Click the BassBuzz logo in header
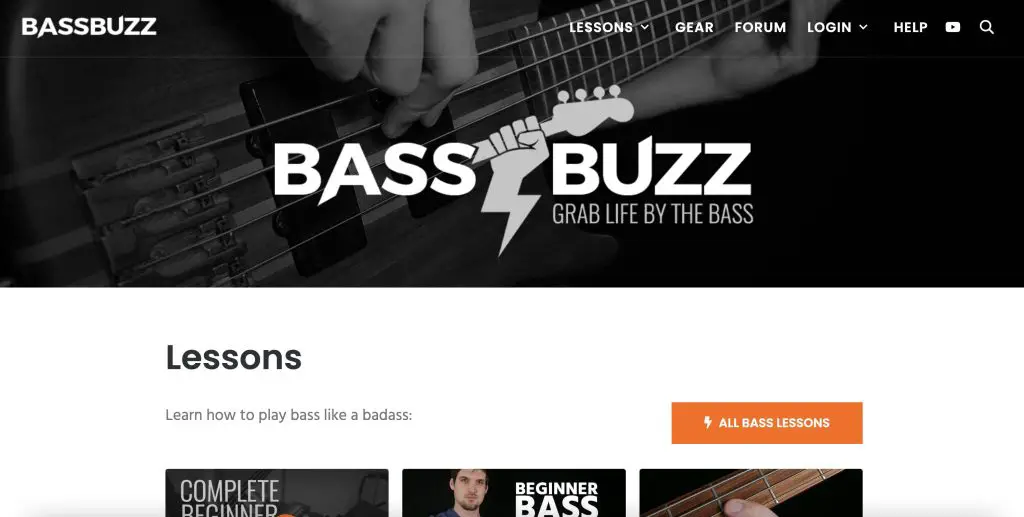1024x517 pixels. (x=89, y=27)
